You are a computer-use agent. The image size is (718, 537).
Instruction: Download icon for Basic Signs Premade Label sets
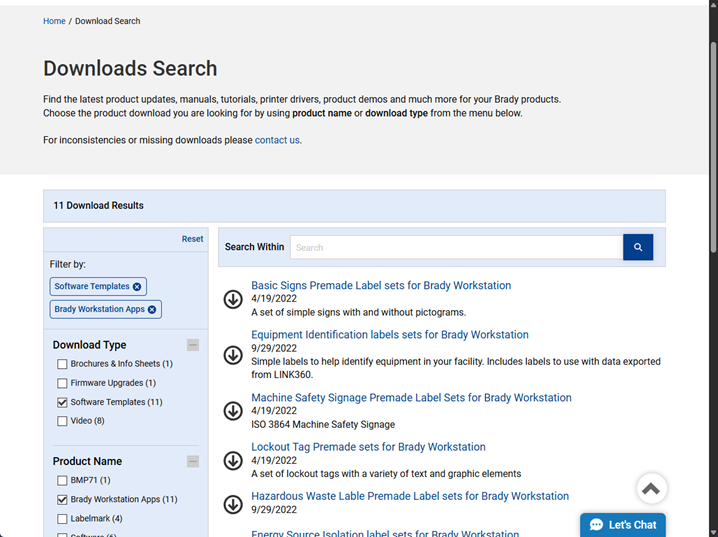(233, 299)
